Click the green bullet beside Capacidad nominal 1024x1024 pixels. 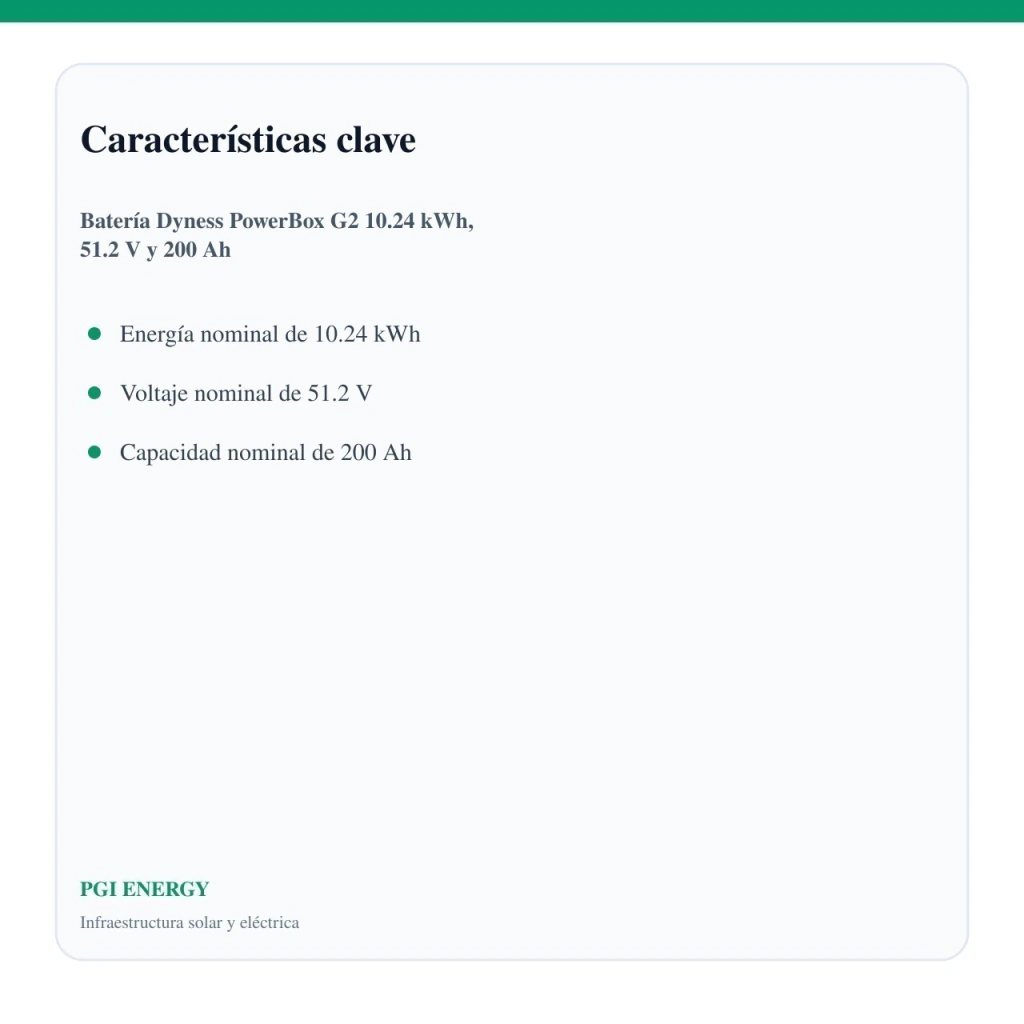click(x=94, y=452)
